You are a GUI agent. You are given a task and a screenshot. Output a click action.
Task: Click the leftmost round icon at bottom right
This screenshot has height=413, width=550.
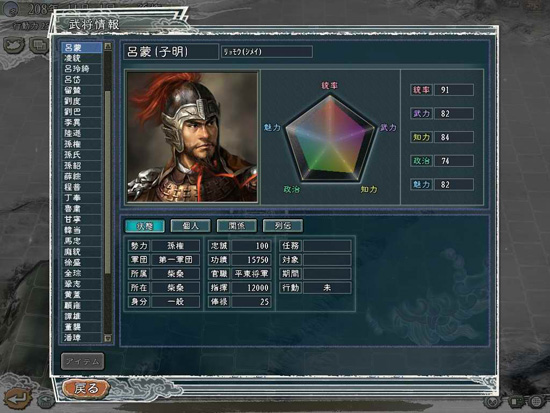493,401
